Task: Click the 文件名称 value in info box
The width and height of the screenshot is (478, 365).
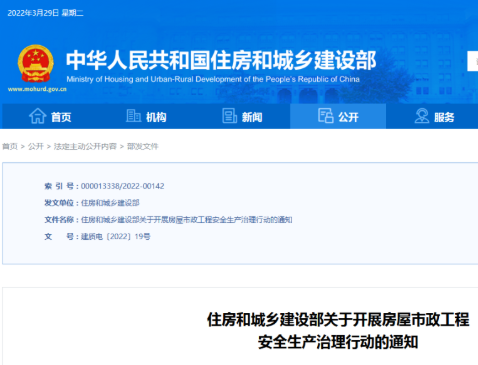Action: (187, 220)
